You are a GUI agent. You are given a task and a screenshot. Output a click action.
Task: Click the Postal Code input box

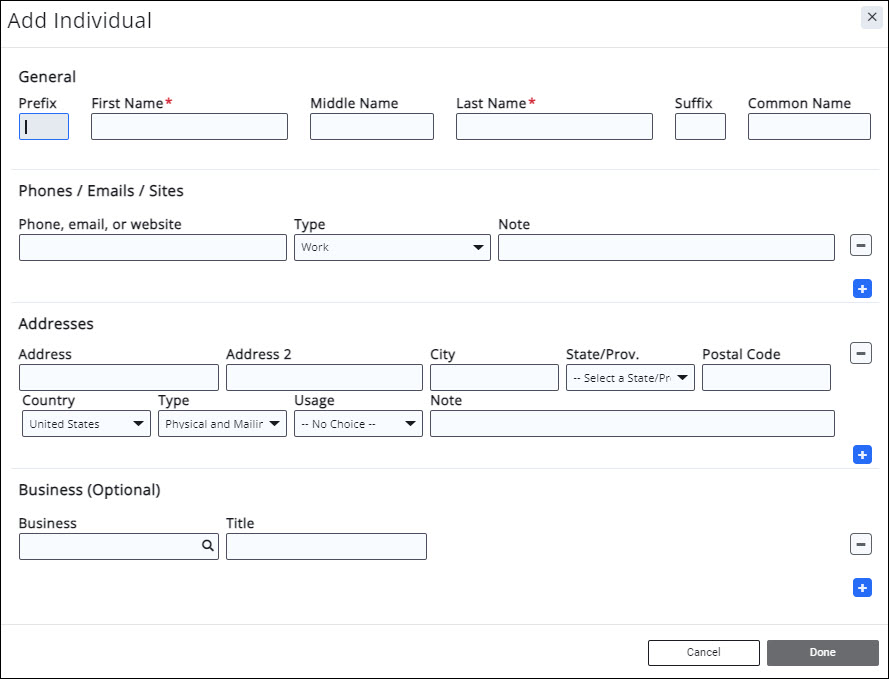(766, 378)
